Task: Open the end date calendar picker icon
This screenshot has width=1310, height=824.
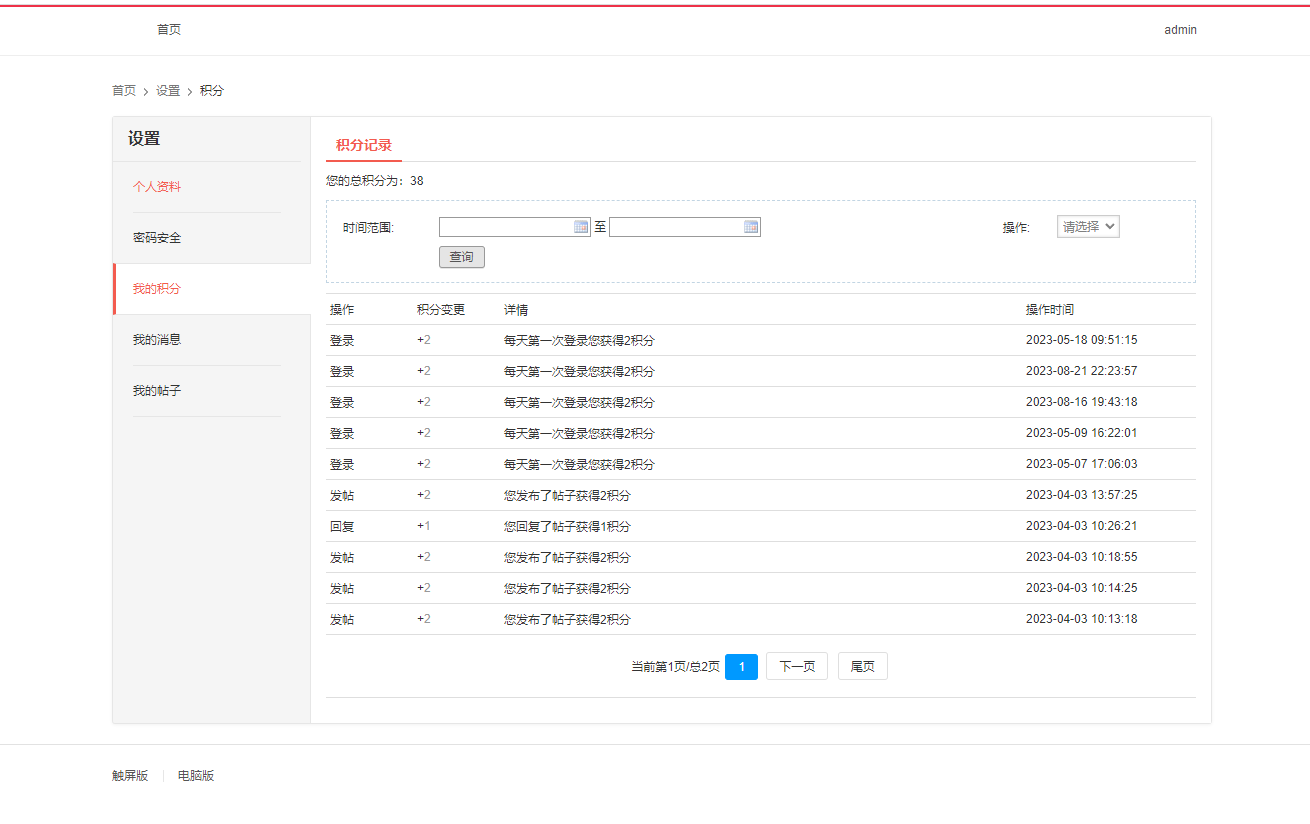Action: 751,226
